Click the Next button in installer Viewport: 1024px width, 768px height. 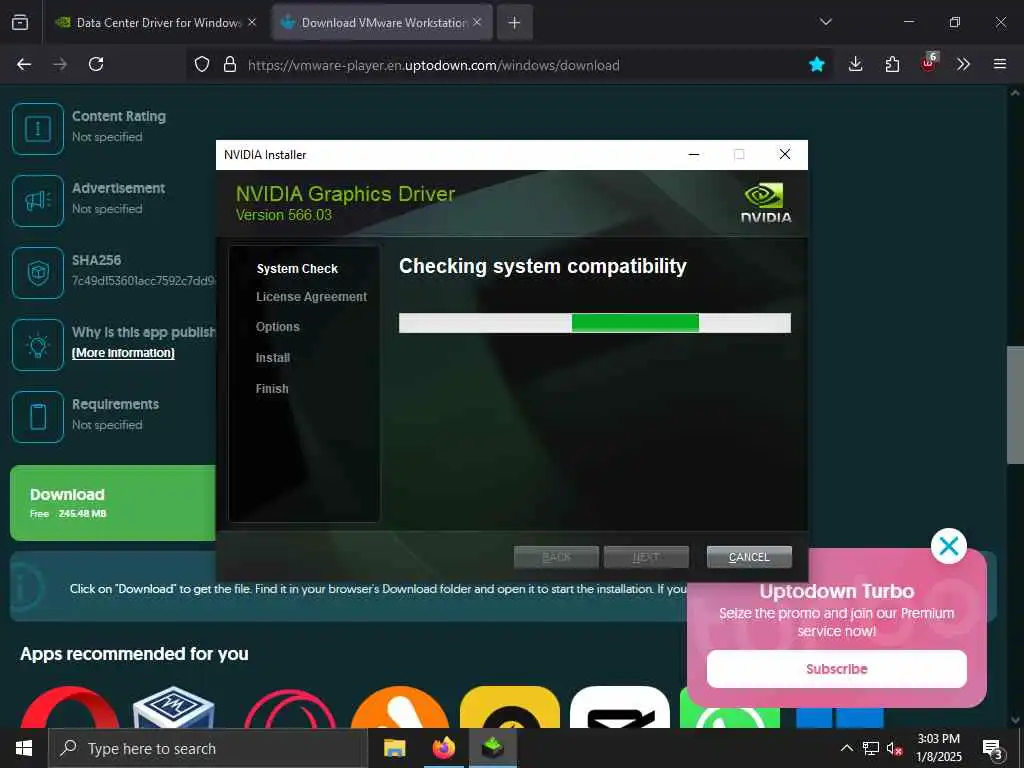click(646, 557)
